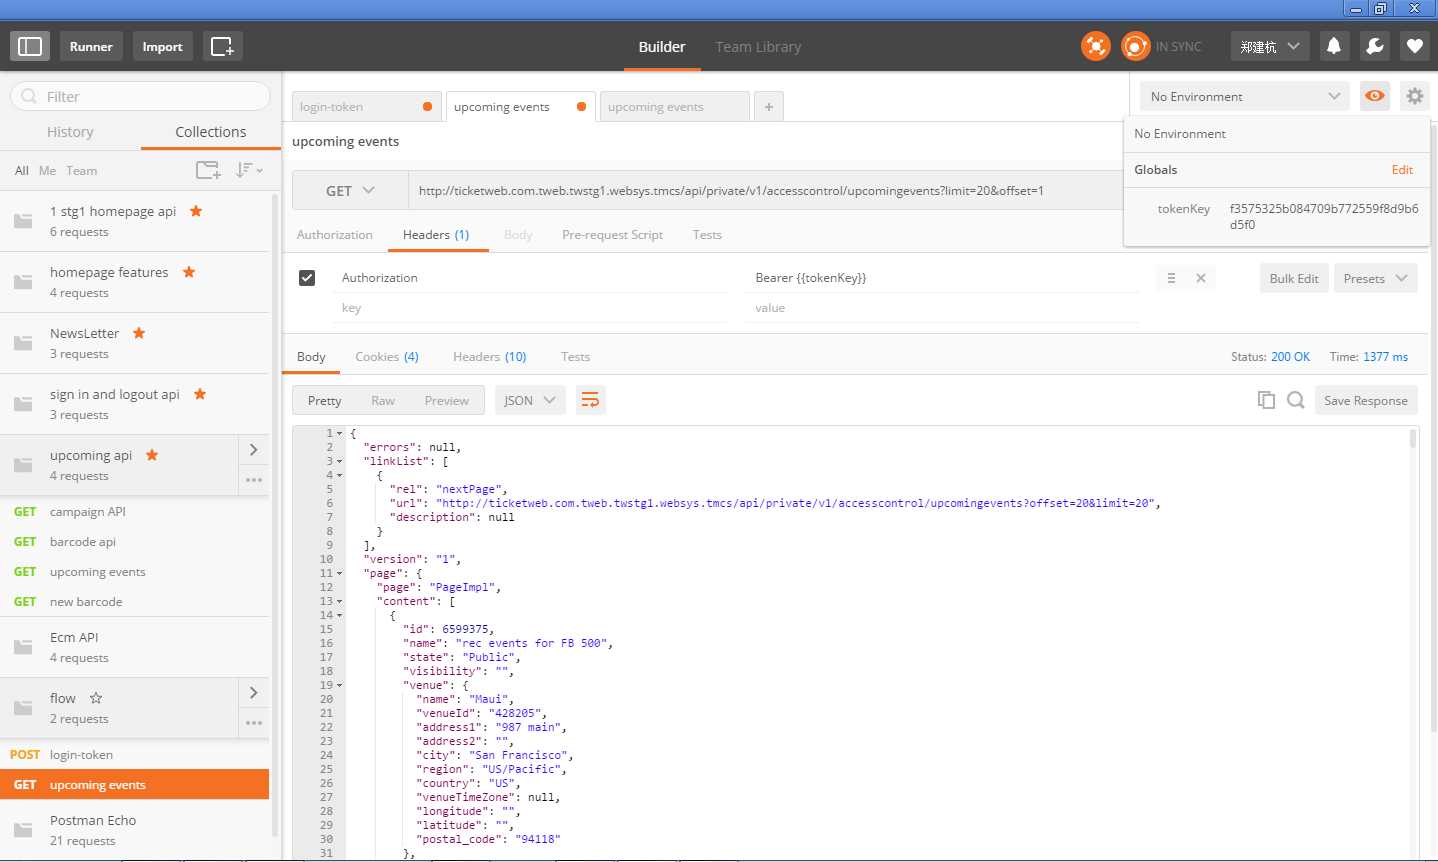Filter collections by Team
Viewport: 1438px width, 862px height.
81,170
